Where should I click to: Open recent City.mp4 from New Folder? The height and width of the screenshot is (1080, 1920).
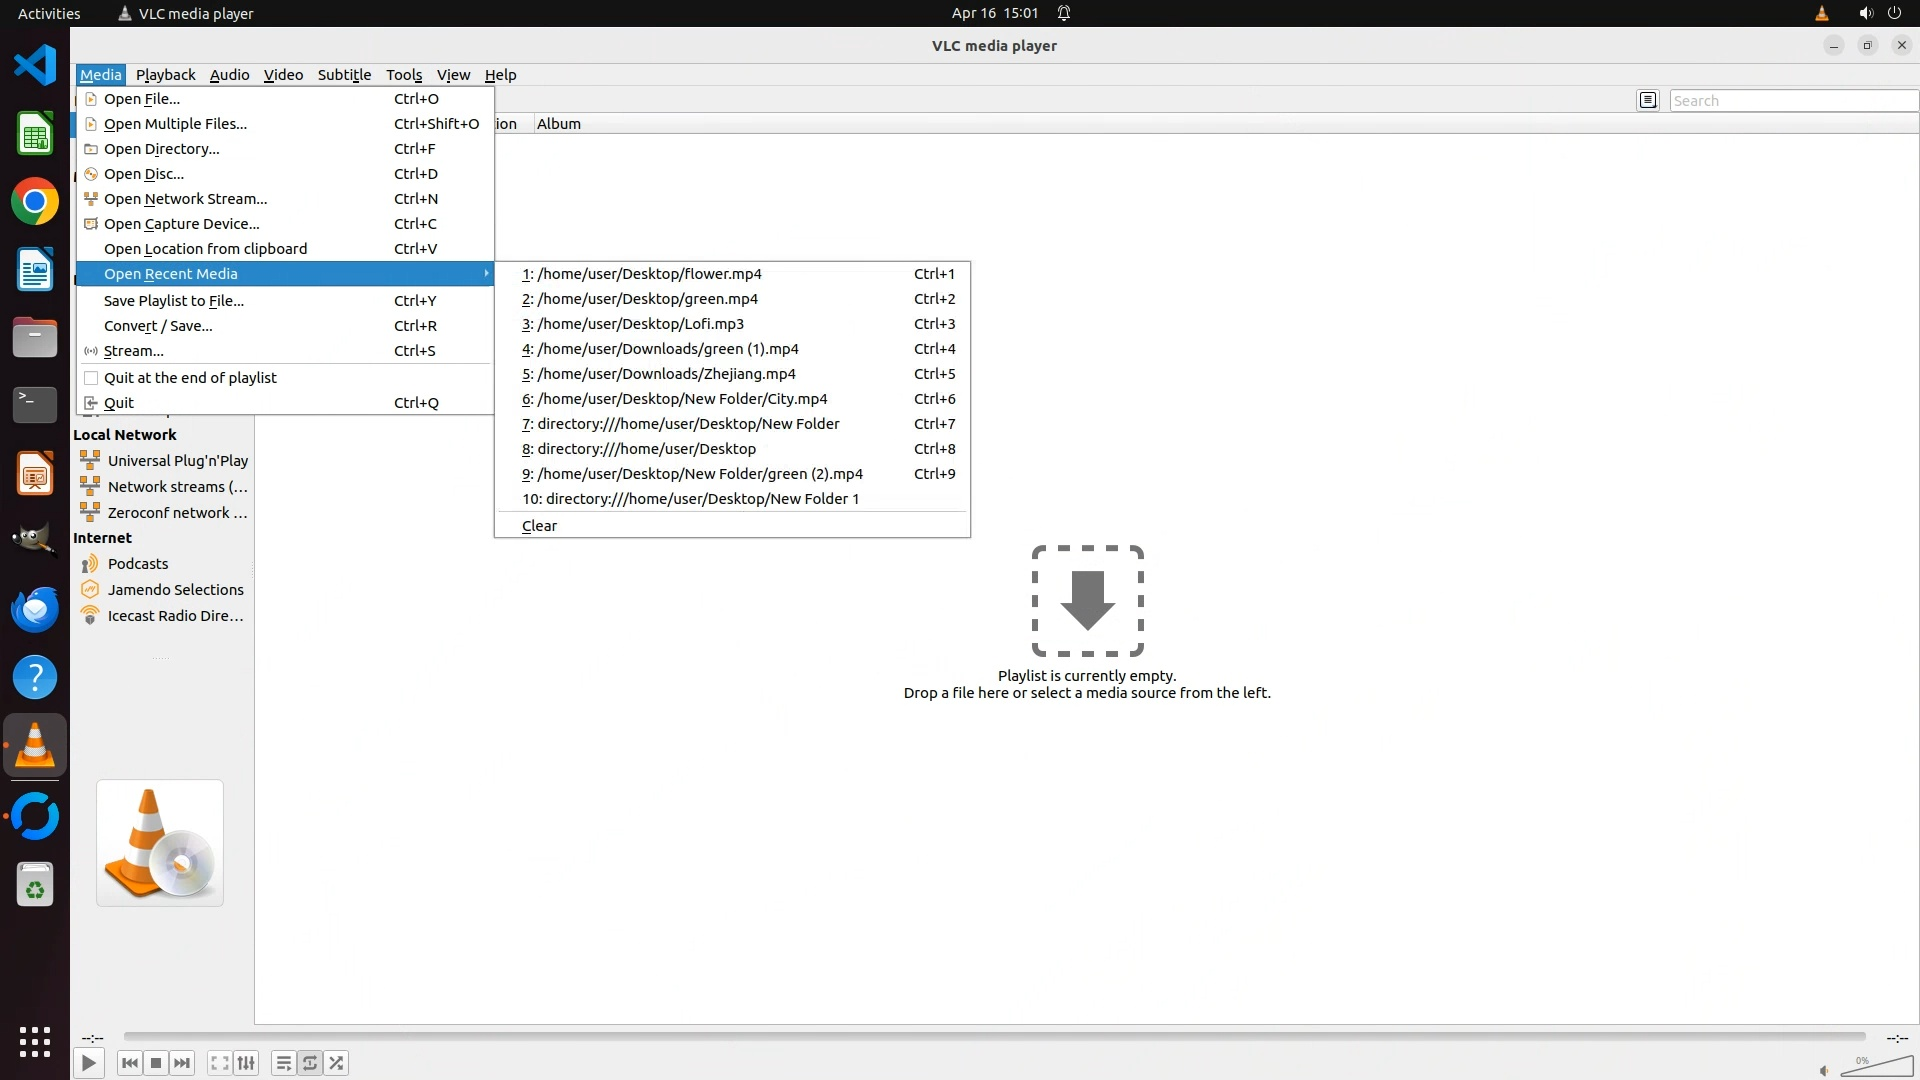click(682, 399)
